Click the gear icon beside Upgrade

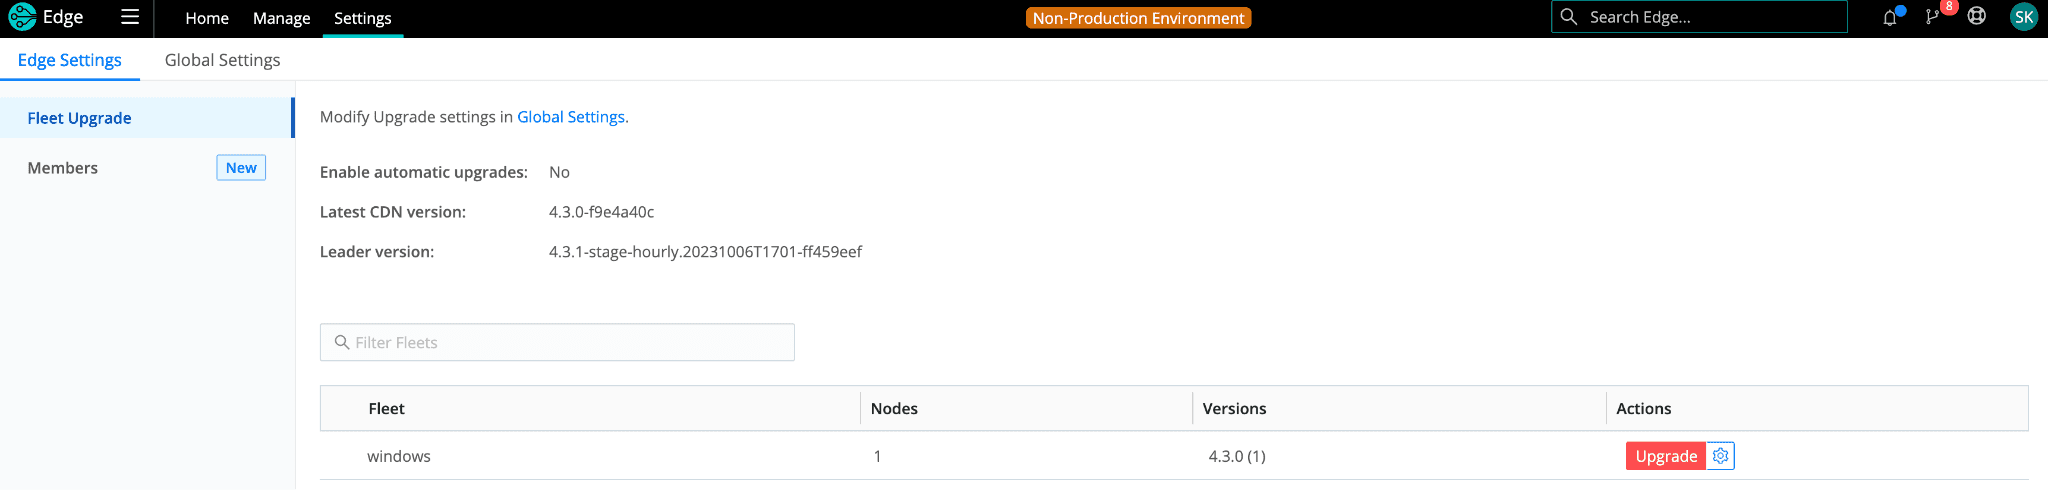(1720, 456)
